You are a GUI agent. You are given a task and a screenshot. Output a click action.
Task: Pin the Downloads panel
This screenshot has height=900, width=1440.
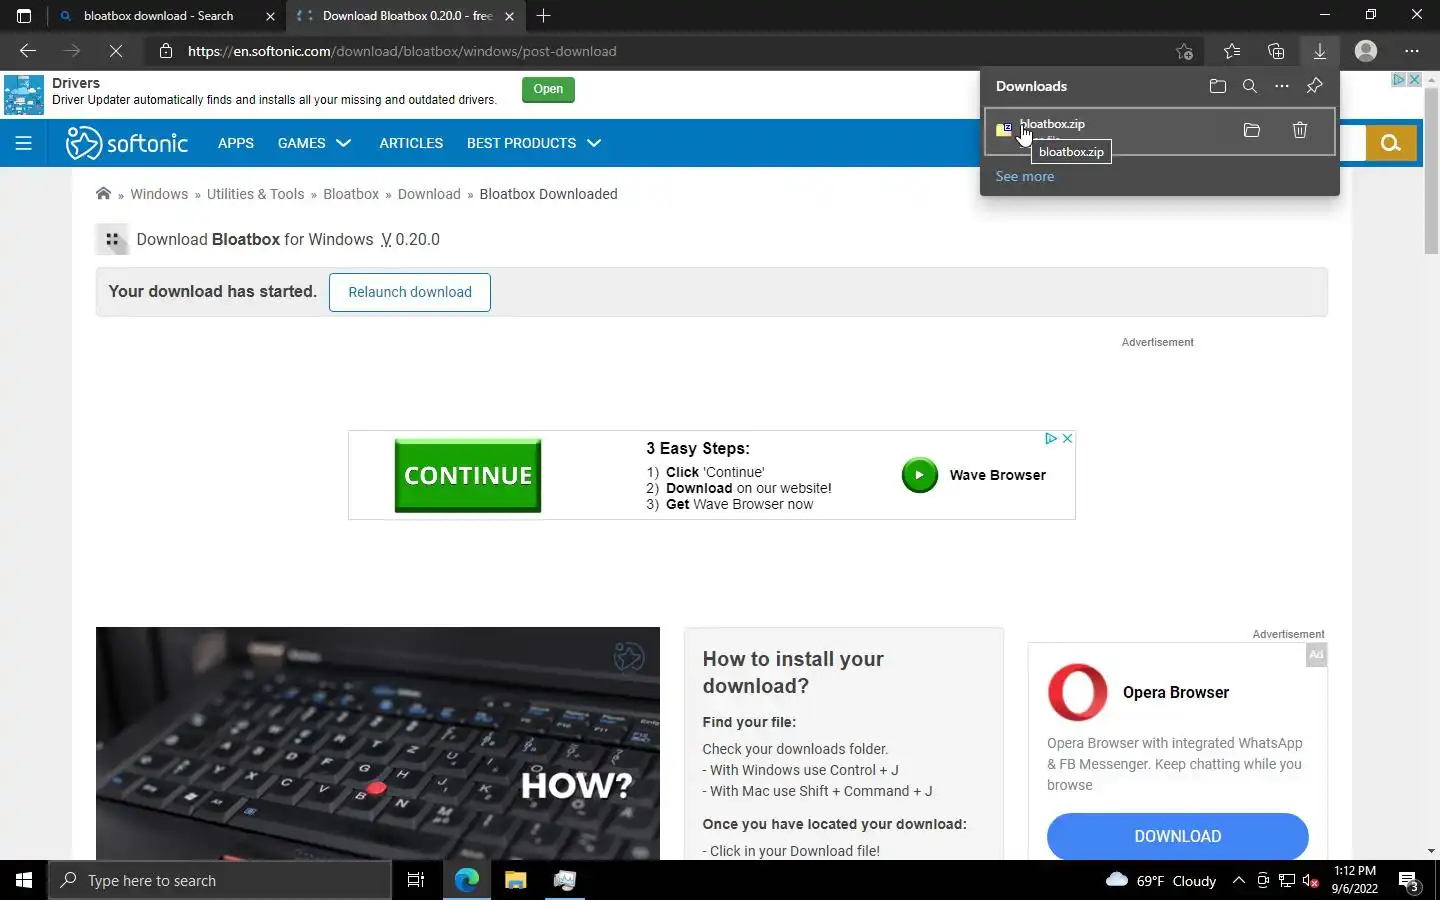1314,86
